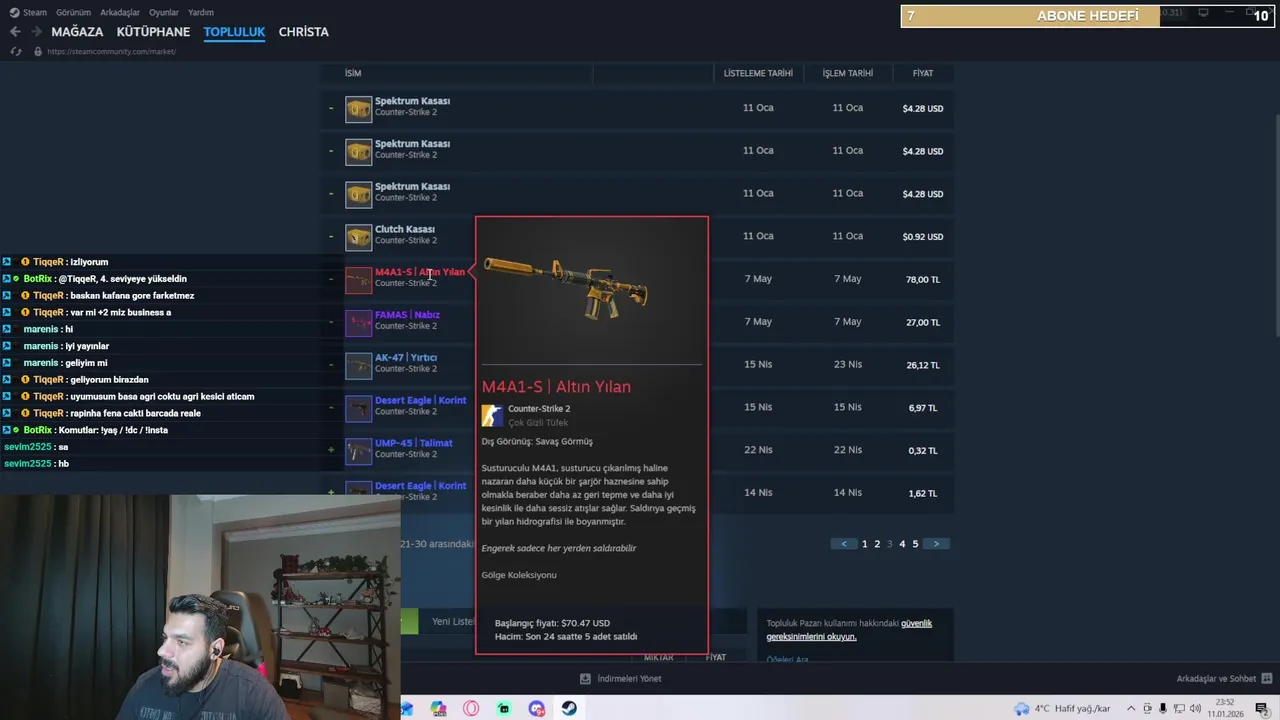Open the UMP-45 Talimat item thumbnail
Viewport: 1280px width, 720px height.
(x=358, y=451)
